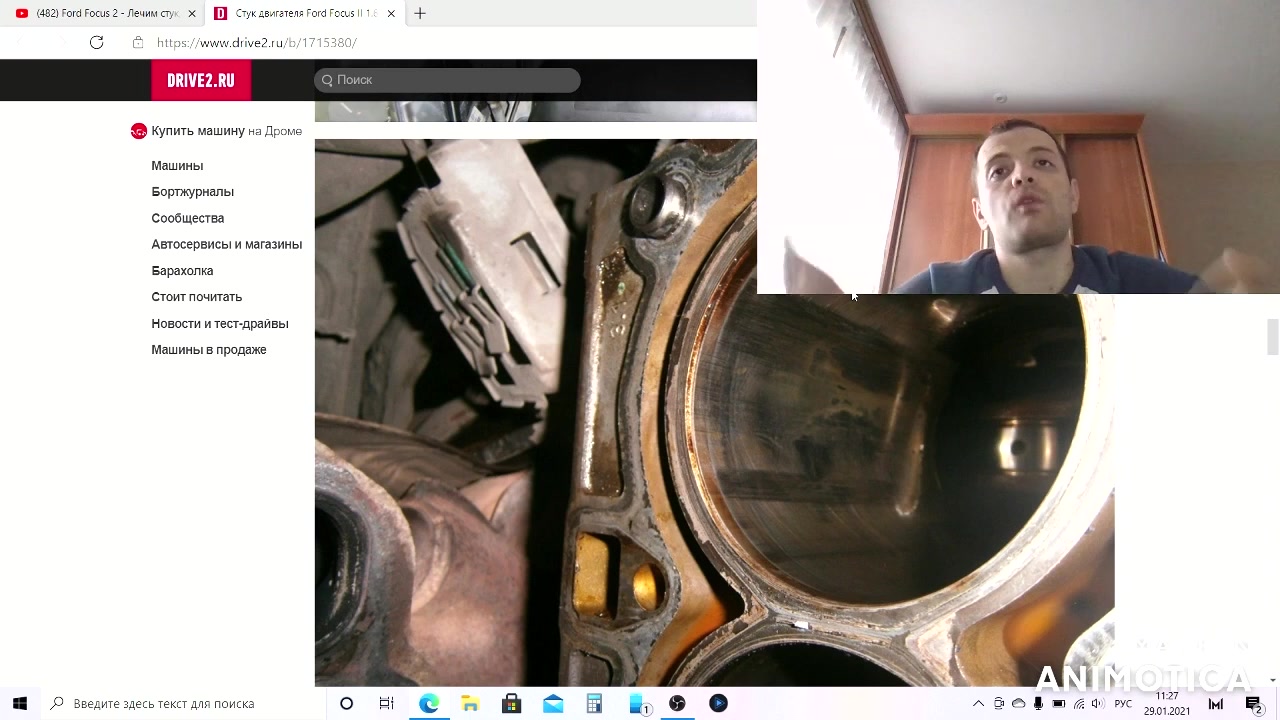
Task: Click the battery status tray icon
Action: pos(1058,704)
